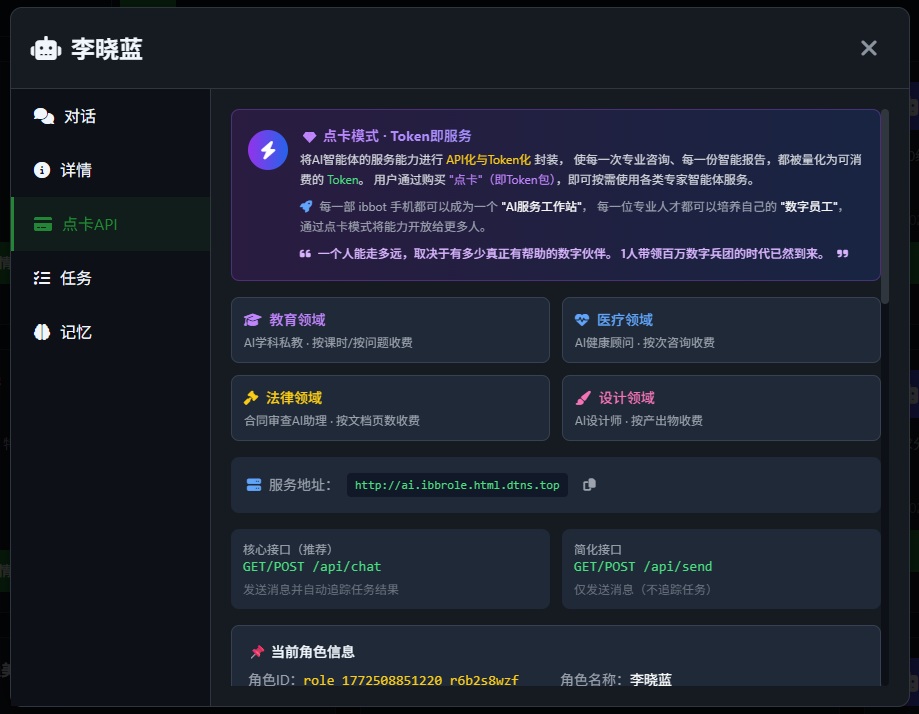Click the heartbeat icon for 医疗领域
This screenshot has height=714, width=919.
(581, 320)
